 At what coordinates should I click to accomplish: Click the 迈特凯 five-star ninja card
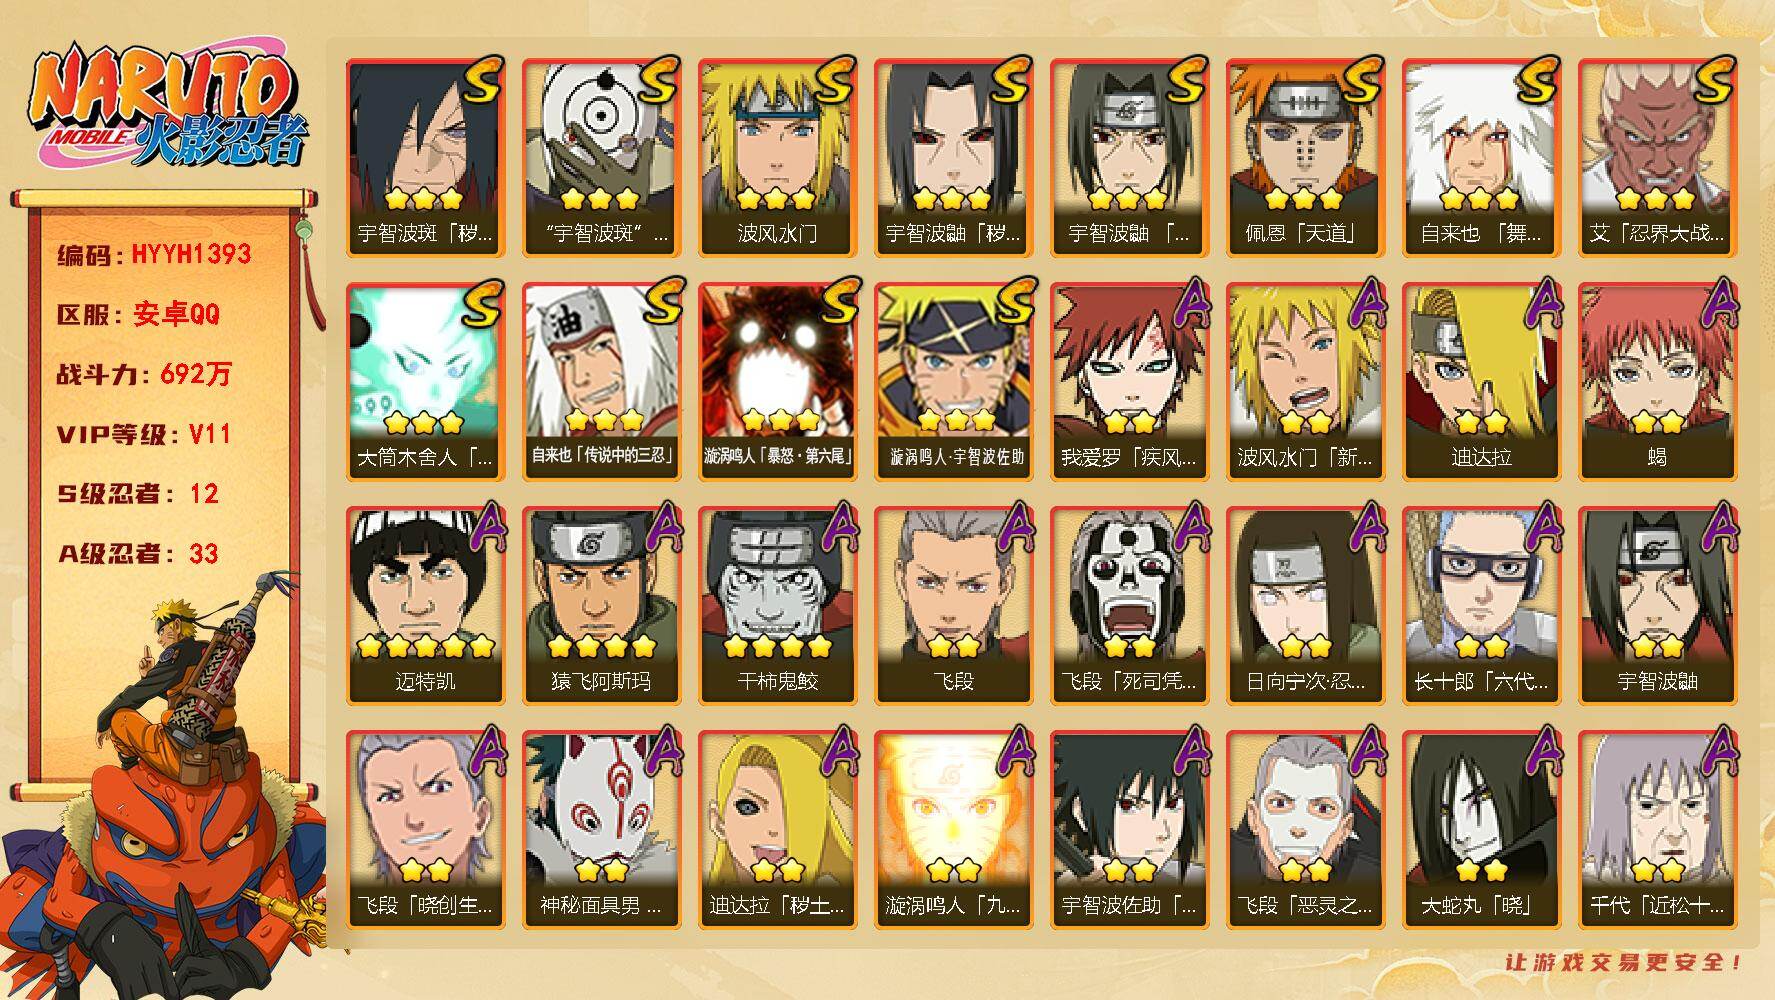425,605
